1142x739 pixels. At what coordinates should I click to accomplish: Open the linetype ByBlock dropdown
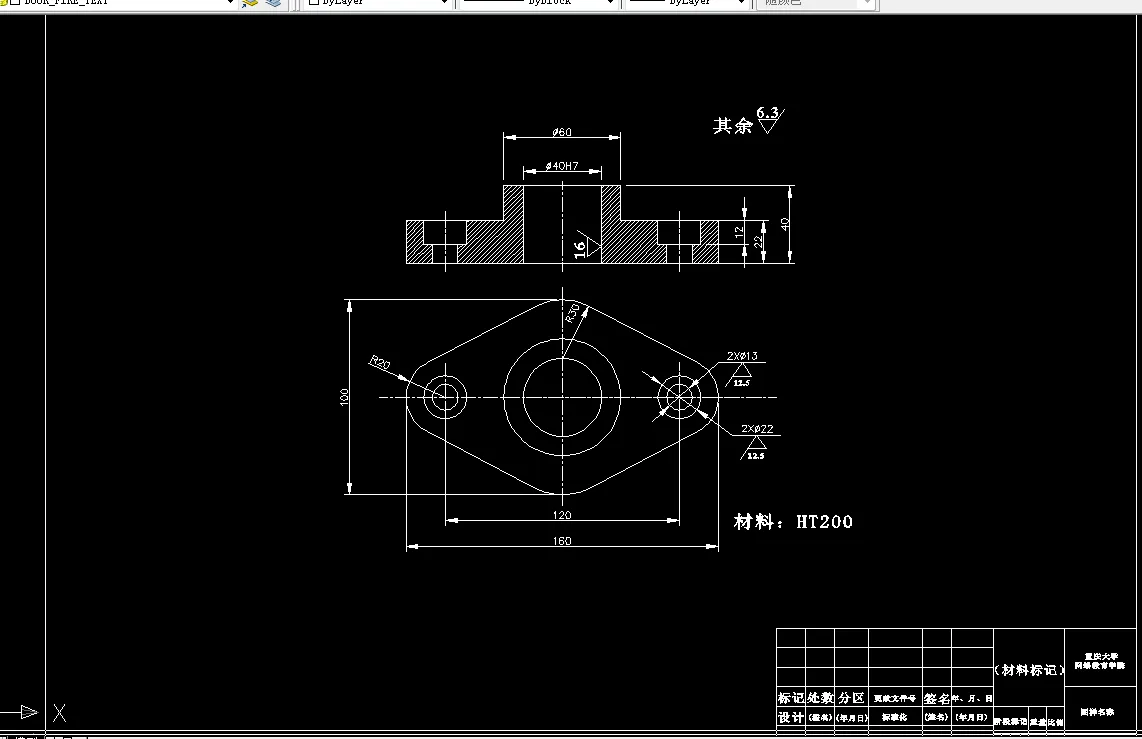[609, 4]
